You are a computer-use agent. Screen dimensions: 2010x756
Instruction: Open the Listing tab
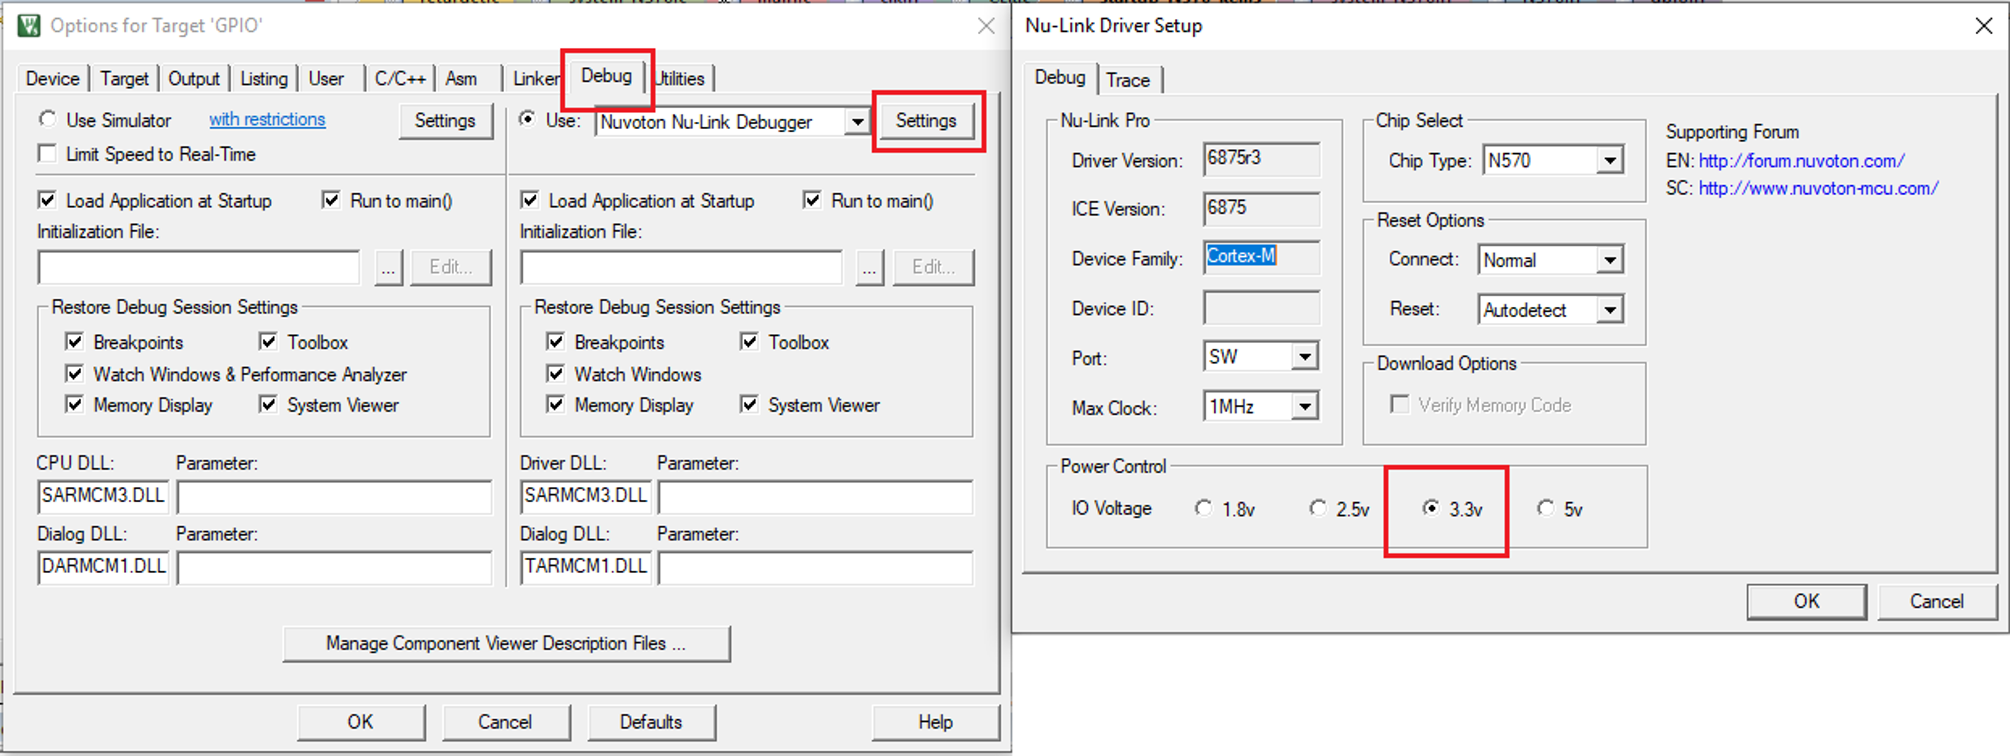[264, 78]
